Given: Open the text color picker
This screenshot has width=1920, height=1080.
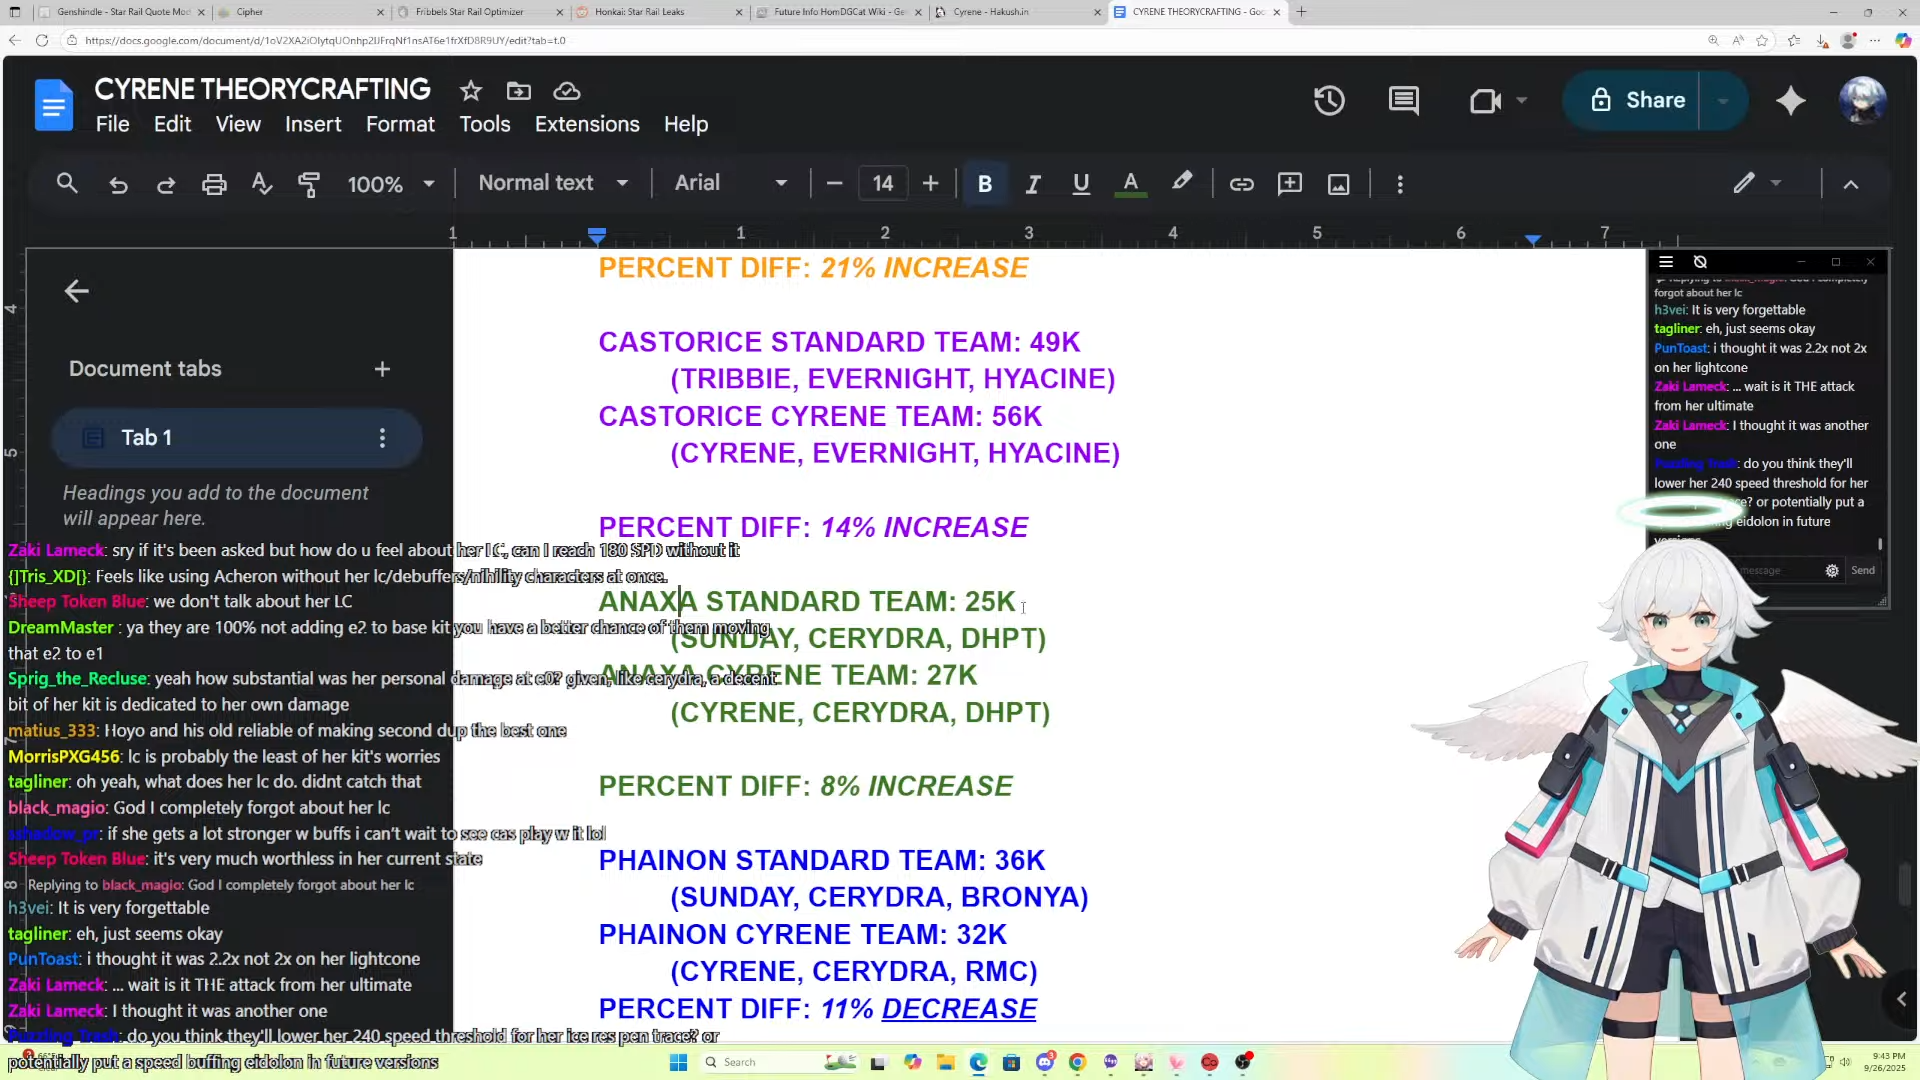Looking at the screenshot, I should click(1130, 184).
